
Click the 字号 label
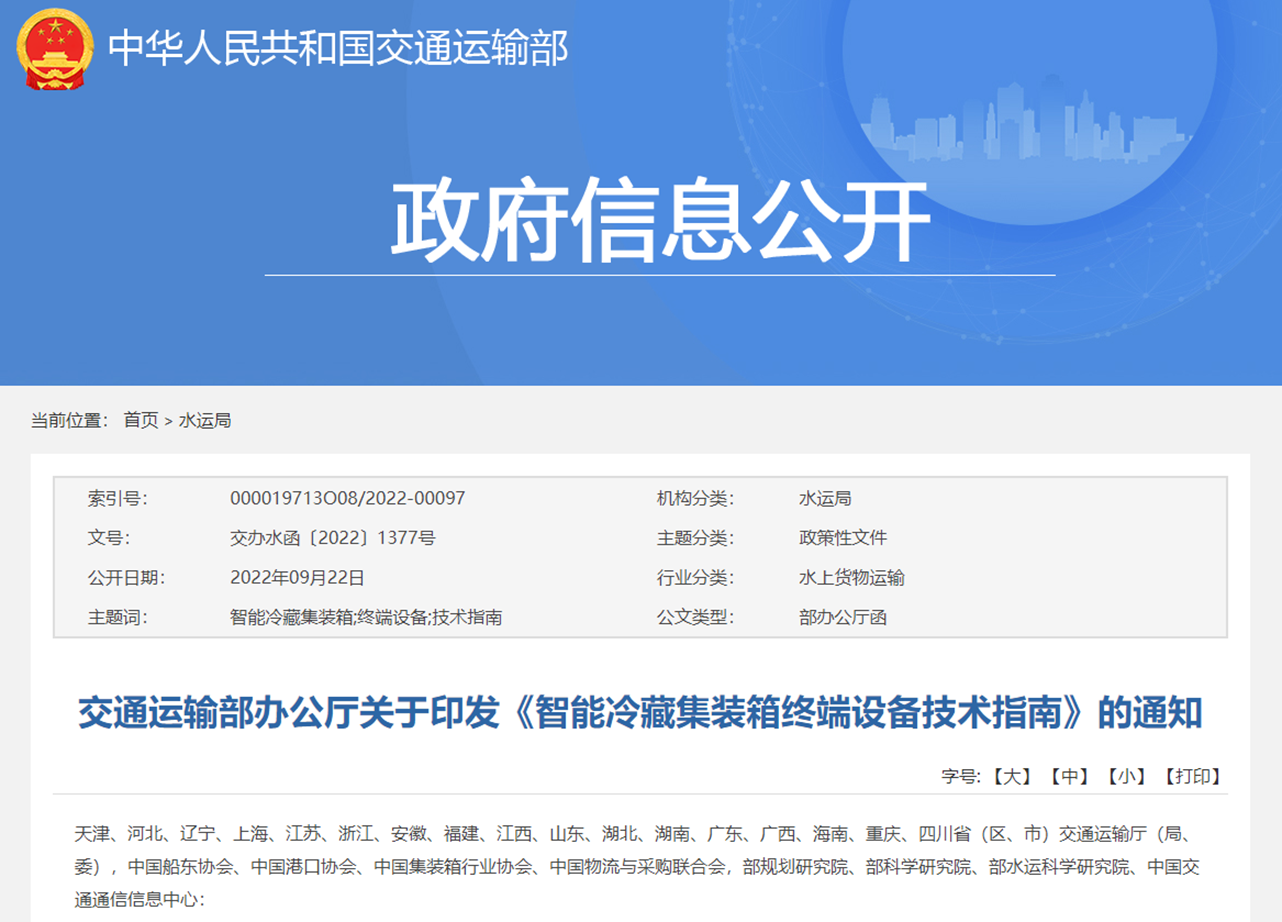pyautogui.click(x=963, y=776)
